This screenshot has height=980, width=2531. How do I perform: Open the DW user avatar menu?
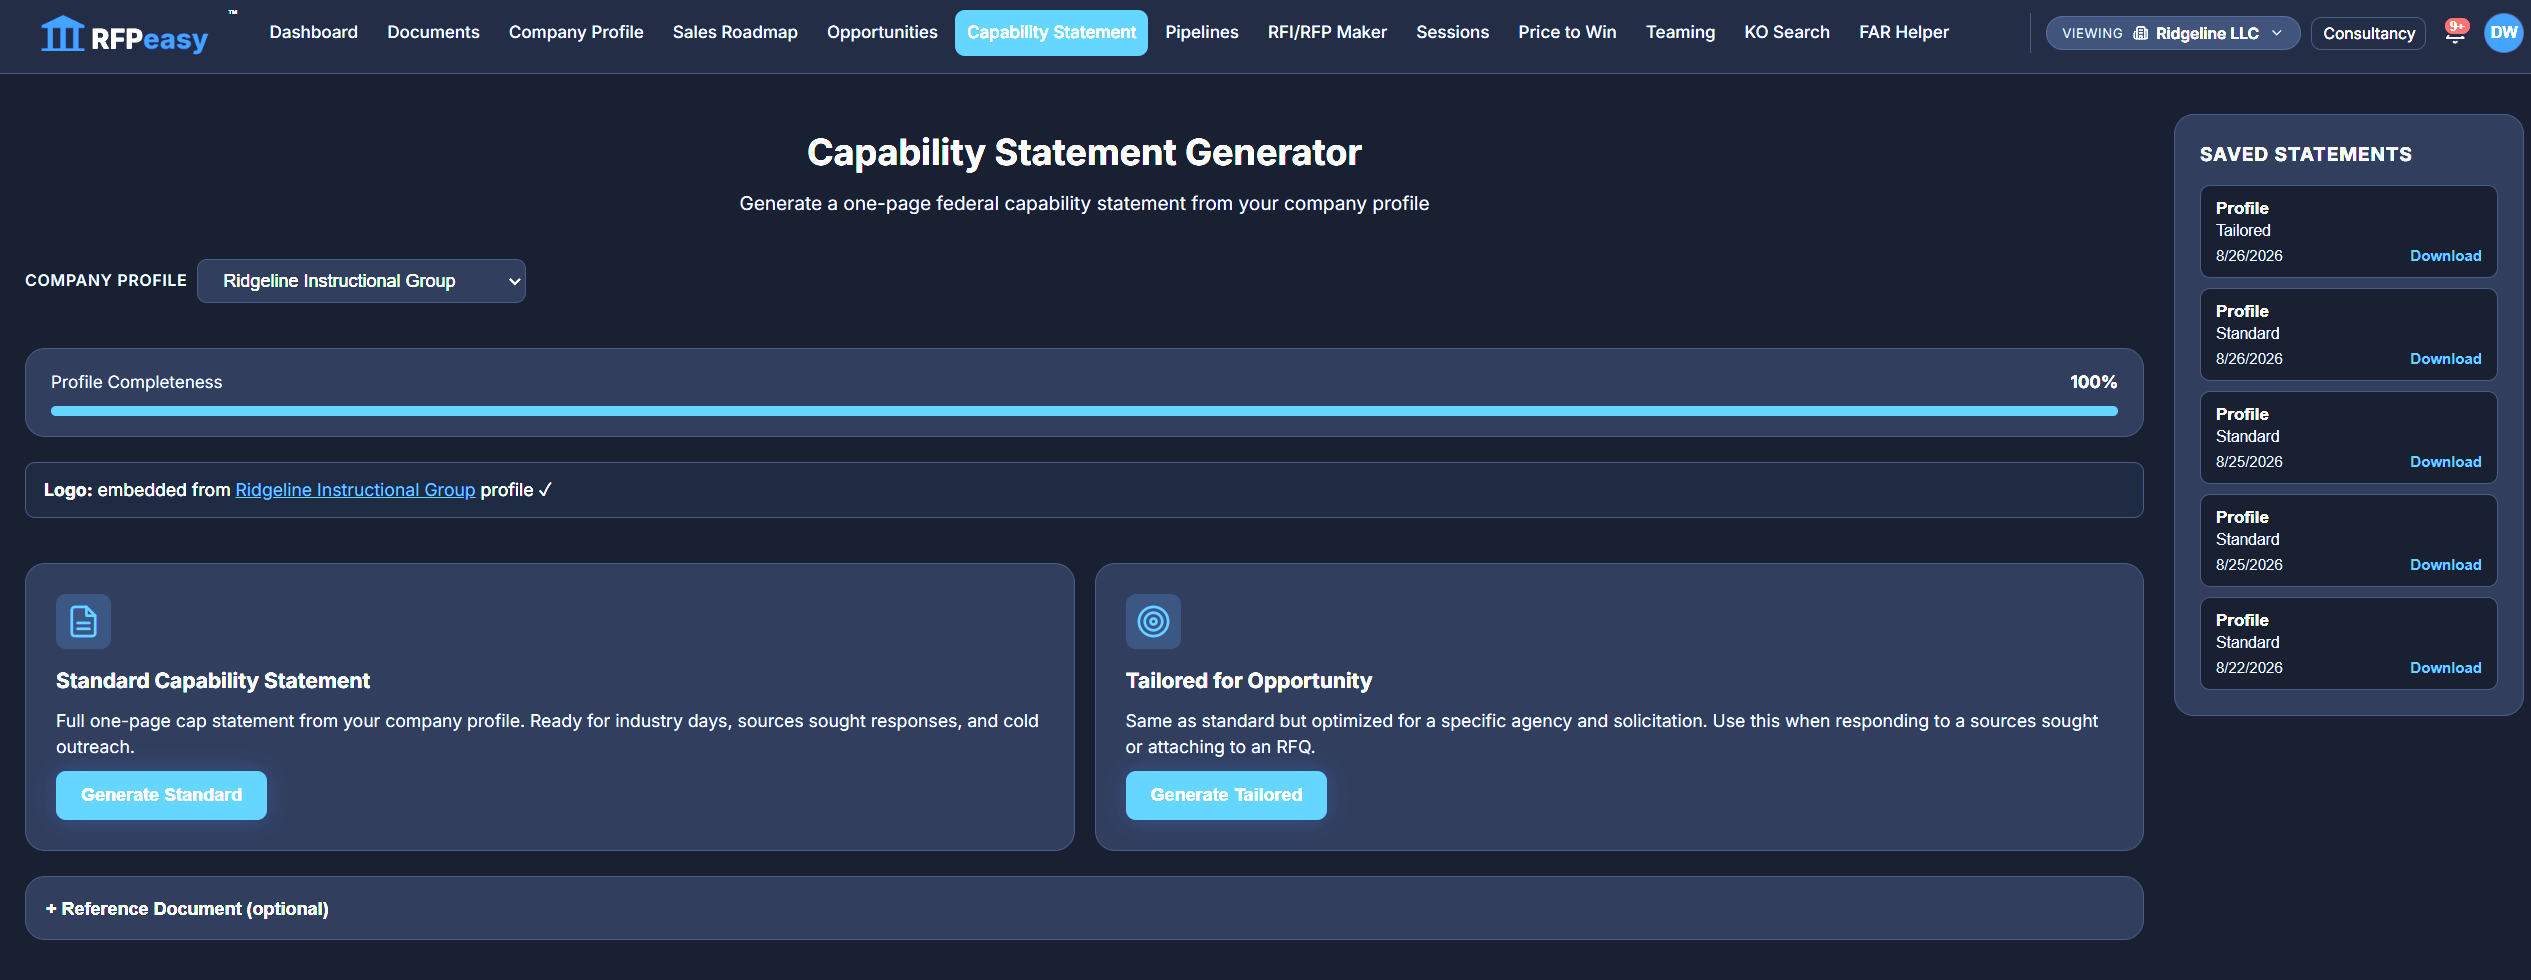point(2504,33)
